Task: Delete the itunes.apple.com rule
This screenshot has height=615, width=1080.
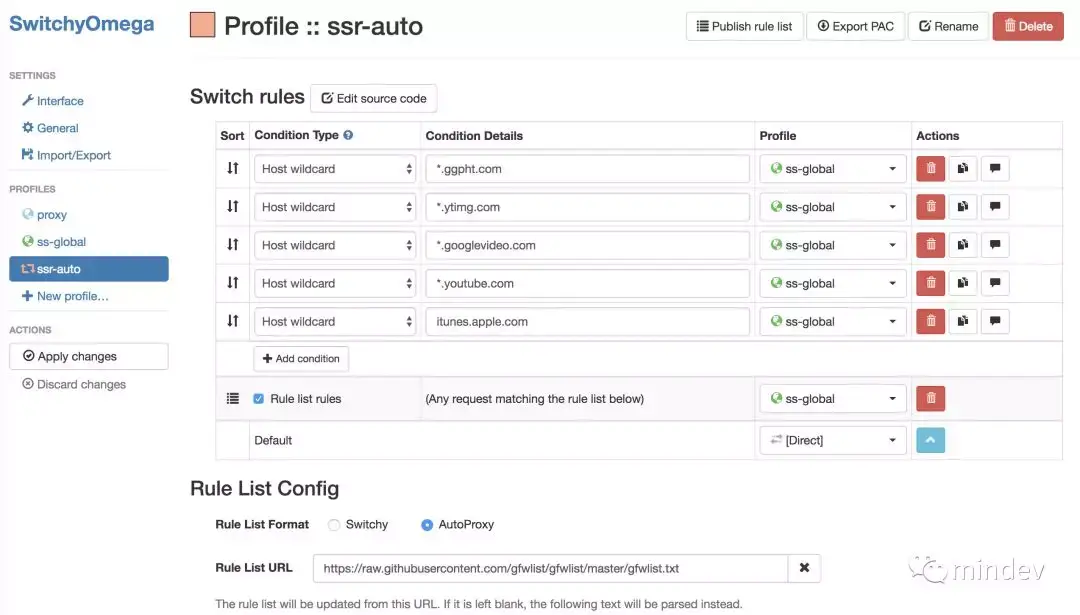Action: [931, 321]
